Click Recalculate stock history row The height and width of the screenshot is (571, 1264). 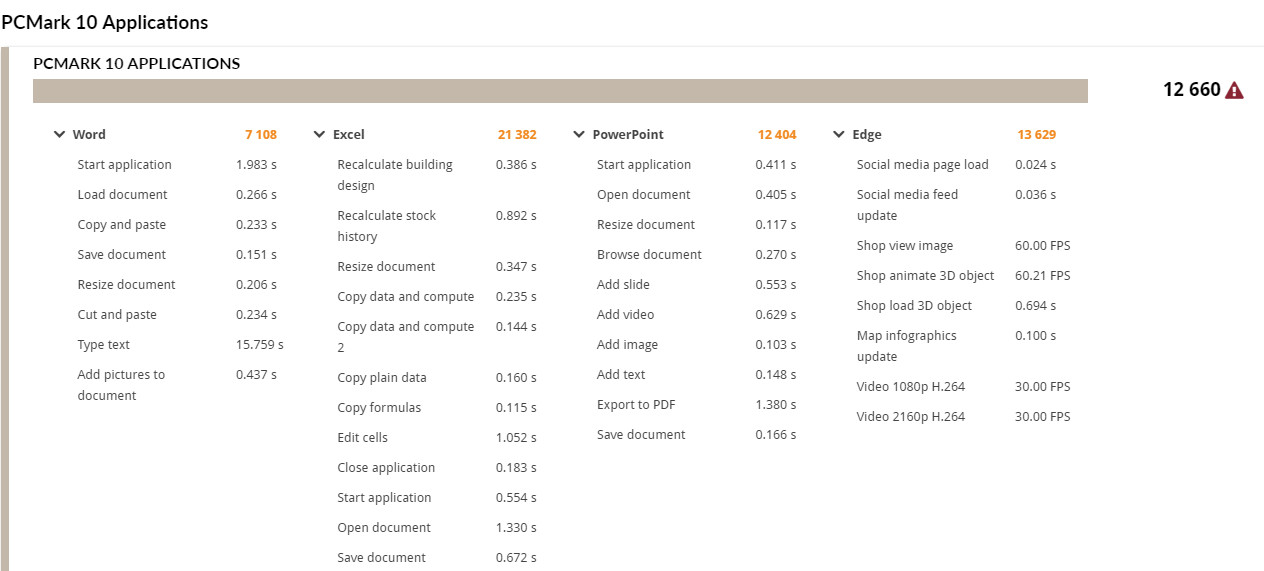pos(437,226)
